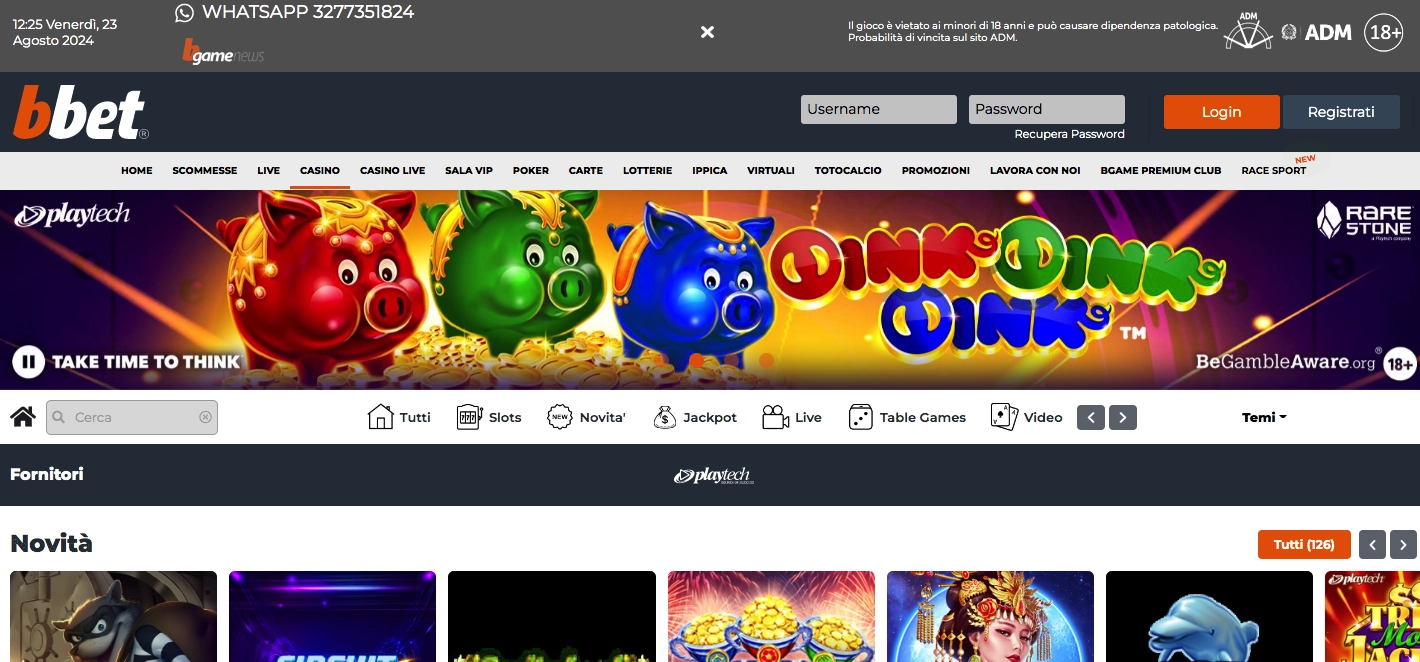Screen dimensions: 1420x662
Task: Click the category list next arrow
Action: pyautogui.click(x=1123, y=417)
